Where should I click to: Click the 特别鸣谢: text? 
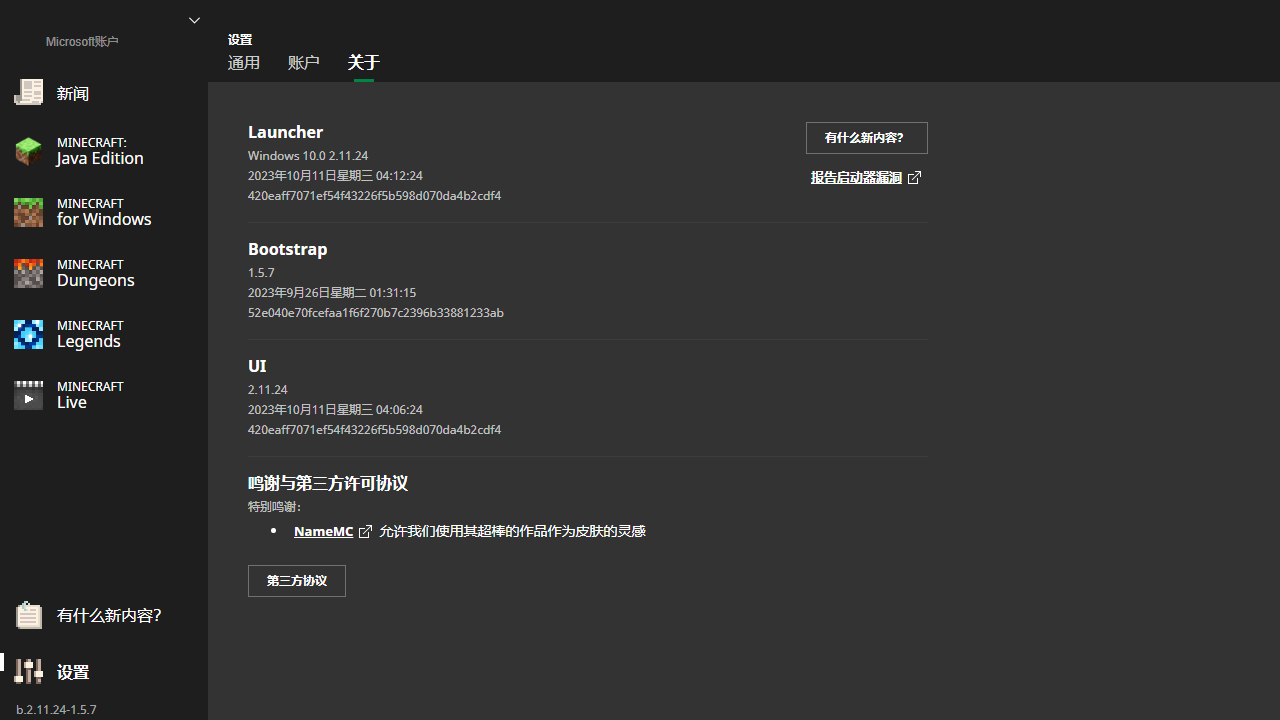[275, 507]
